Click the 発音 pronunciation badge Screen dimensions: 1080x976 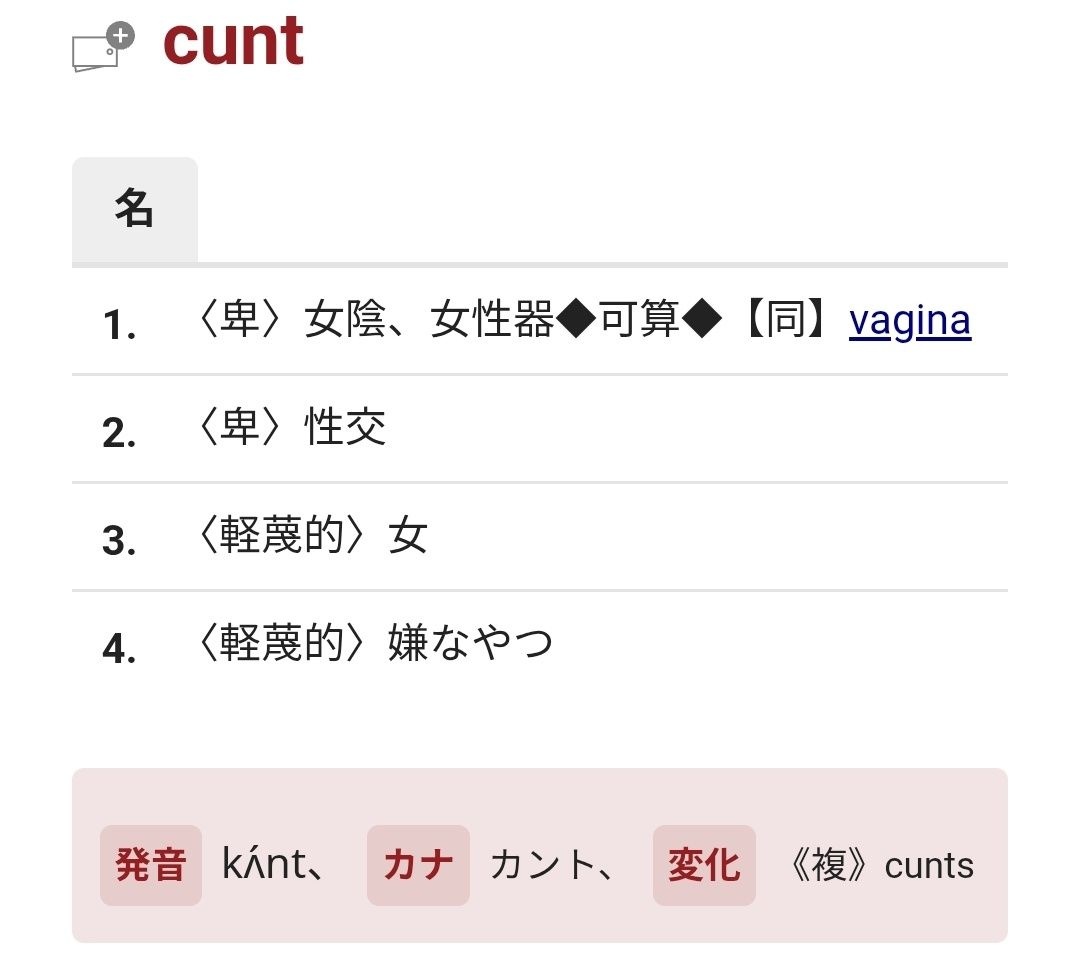[x=151, y=865]
